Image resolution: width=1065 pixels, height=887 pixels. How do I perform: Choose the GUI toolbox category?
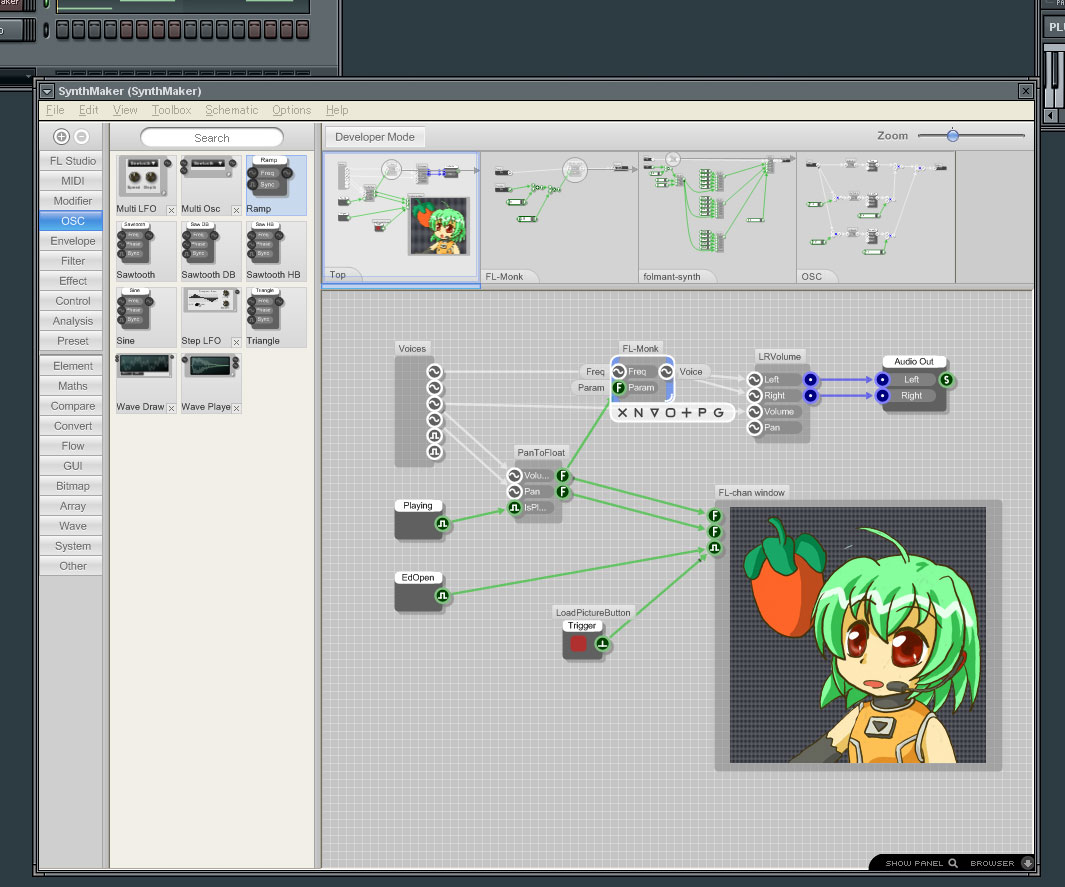point(71,466)
